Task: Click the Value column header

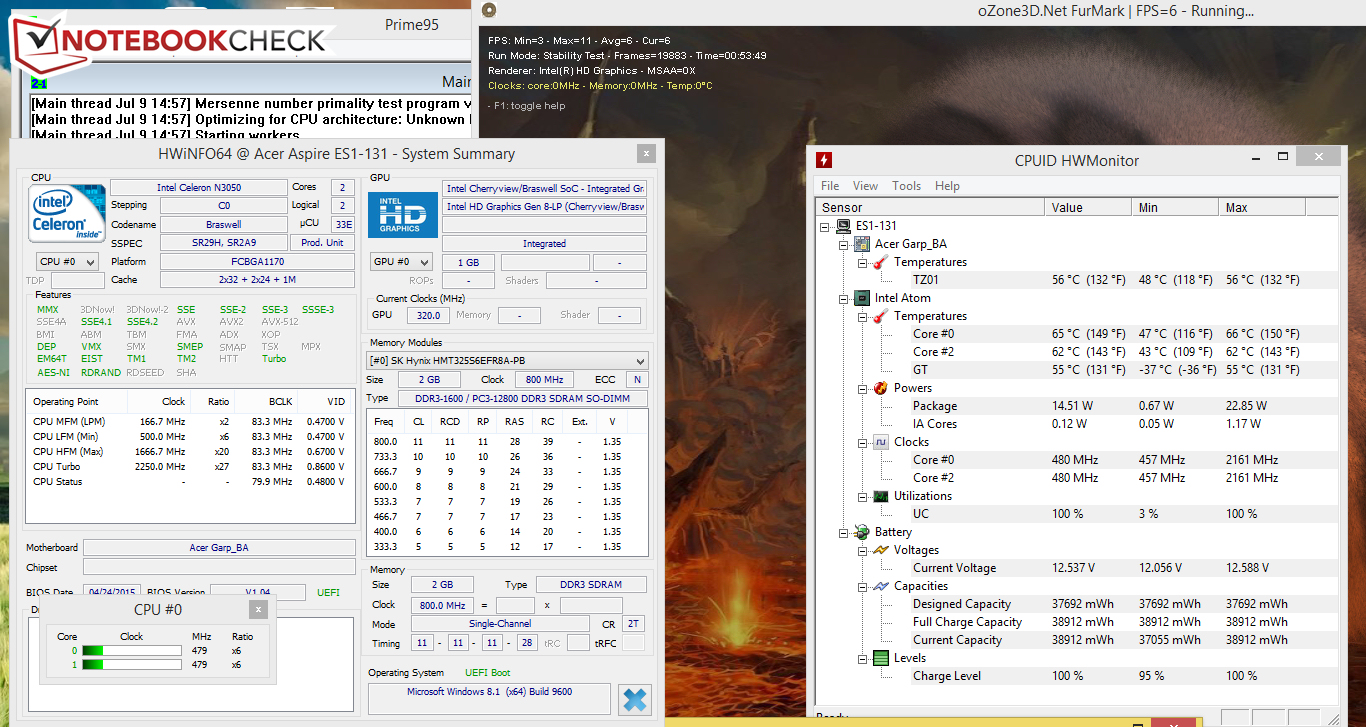Action: tap(1089, 207)
